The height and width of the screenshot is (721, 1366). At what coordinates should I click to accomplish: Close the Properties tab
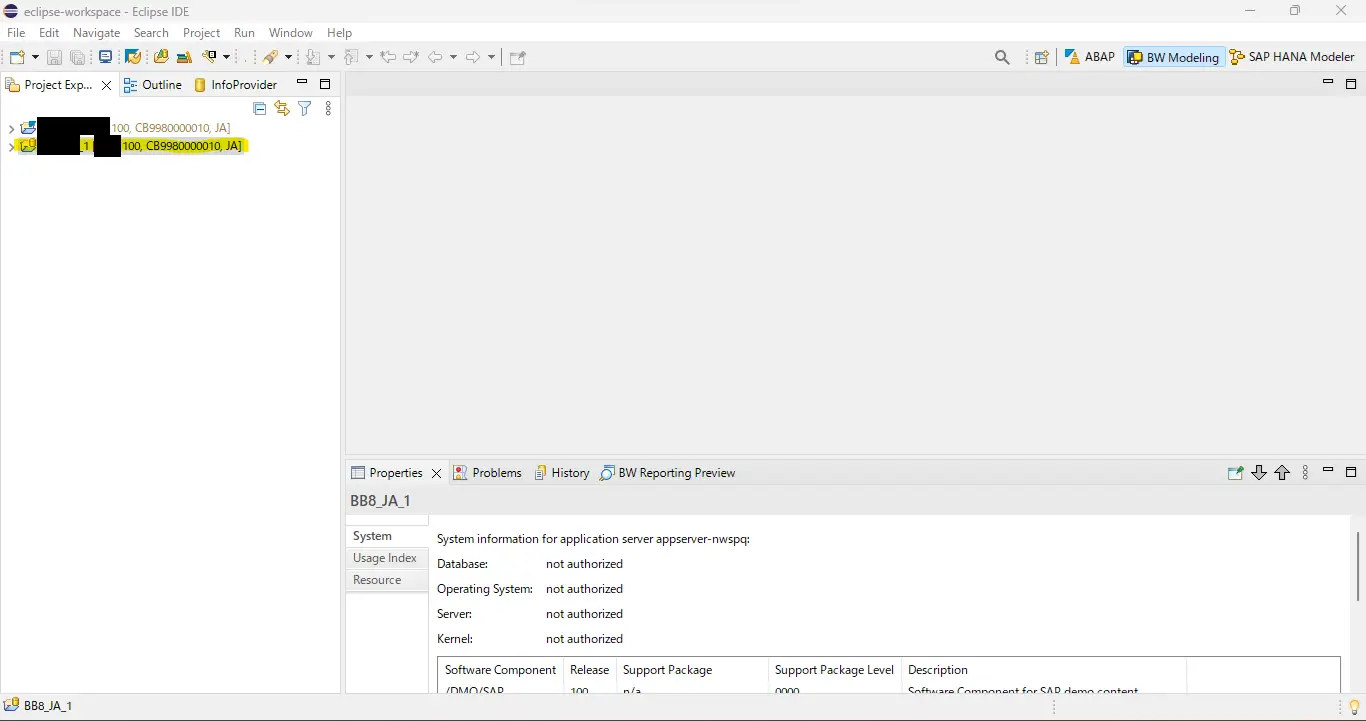(436, 473)
